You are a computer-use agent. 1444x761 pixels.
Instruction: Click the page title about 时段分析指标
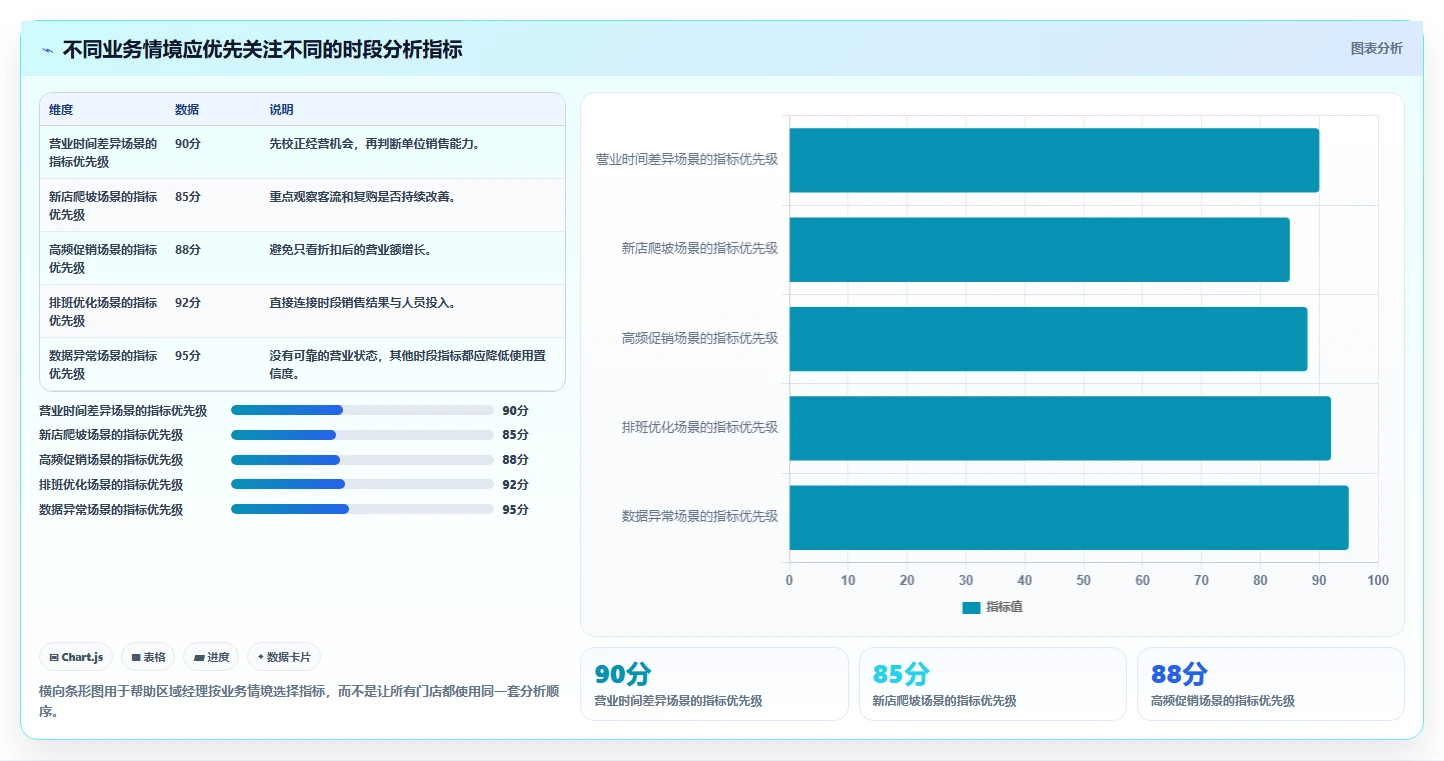(x=262, y=49)
